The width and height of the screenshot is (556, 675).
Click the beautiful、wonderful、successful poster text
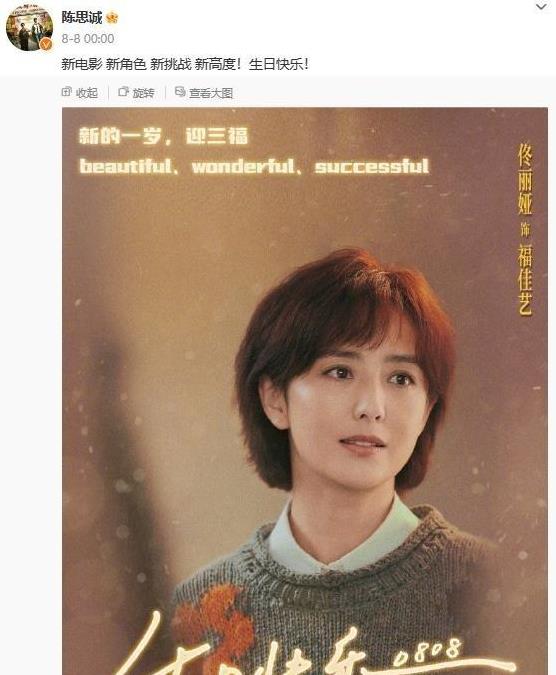tap(254, 166)
